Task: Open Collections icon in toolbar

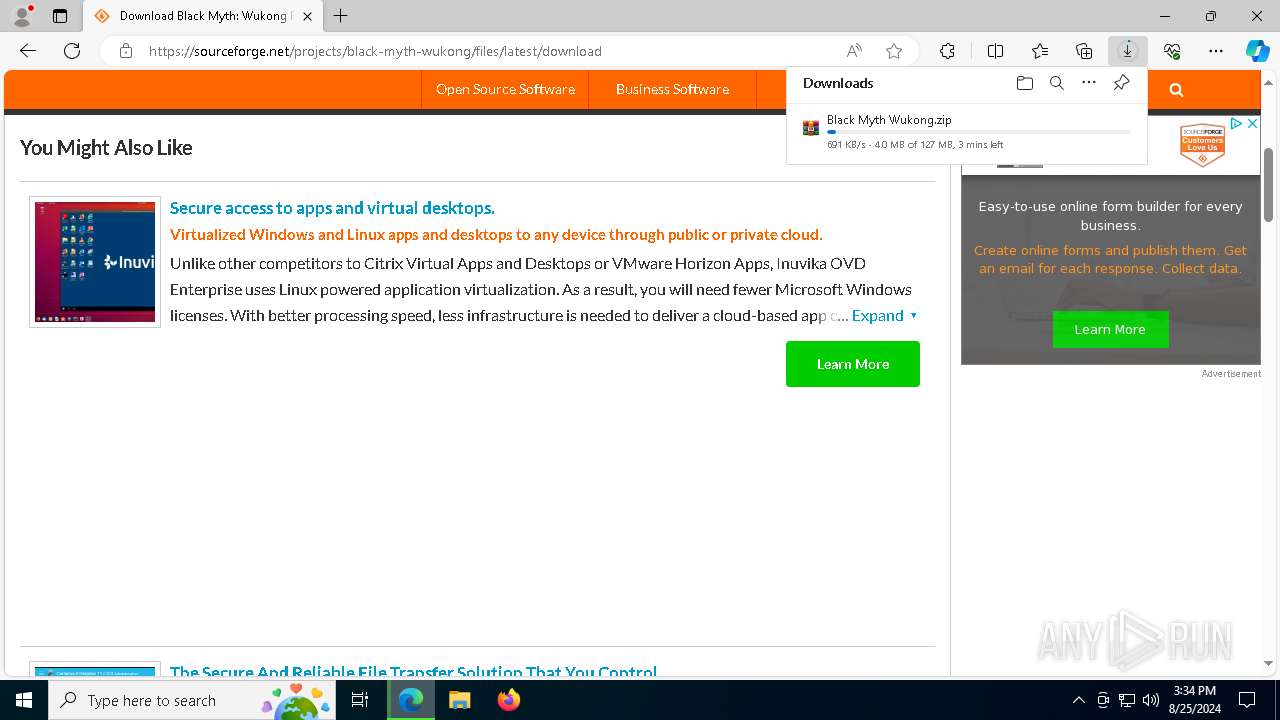Action: point(1084,51)
